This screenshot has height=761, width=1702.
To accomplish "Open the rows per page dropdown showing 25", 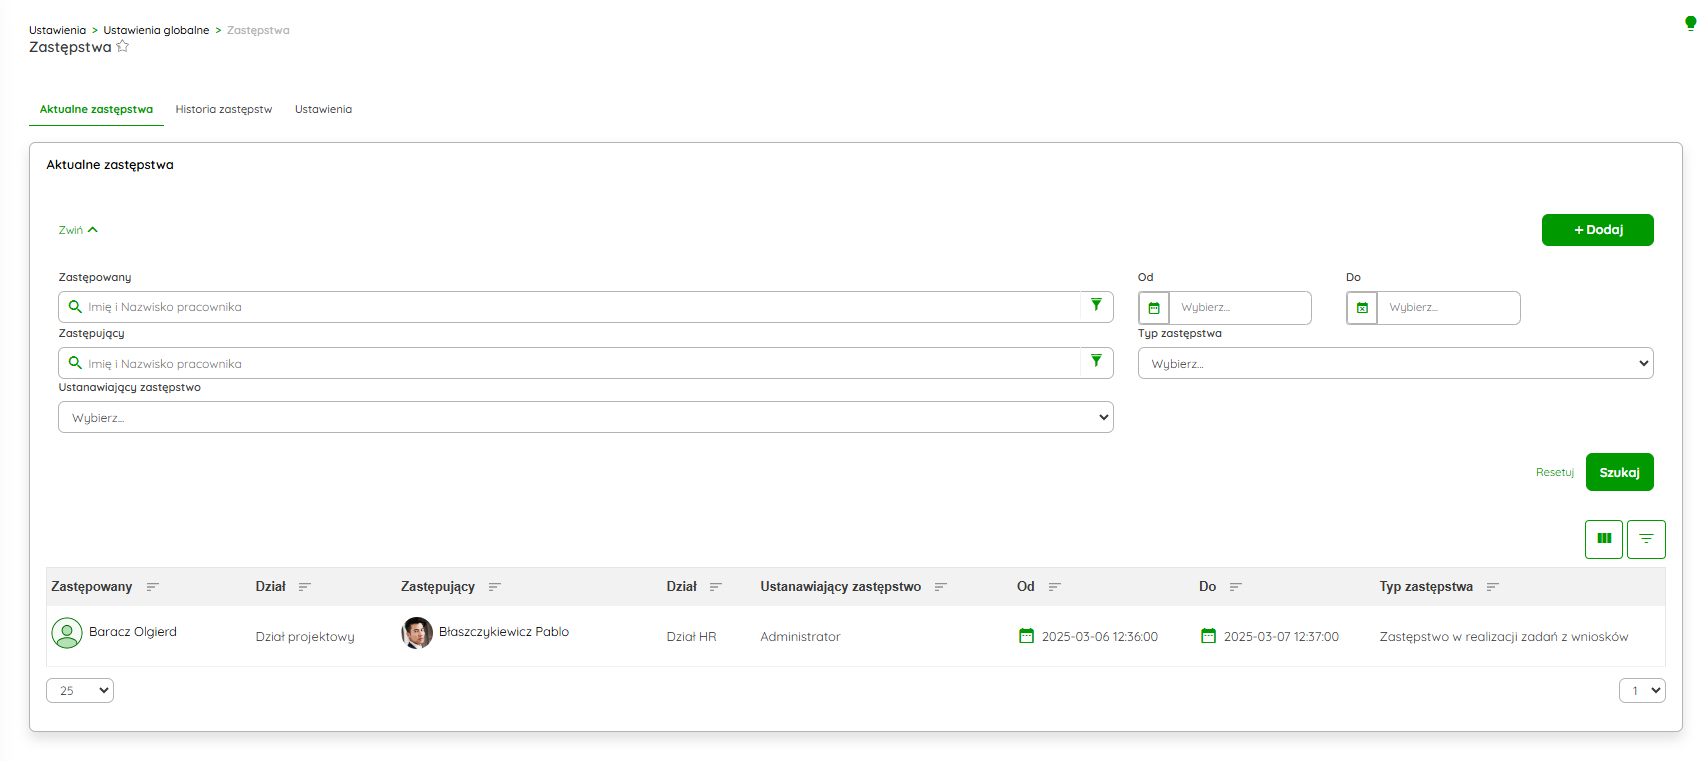I will pyautogui.click(x=80, y=690).
